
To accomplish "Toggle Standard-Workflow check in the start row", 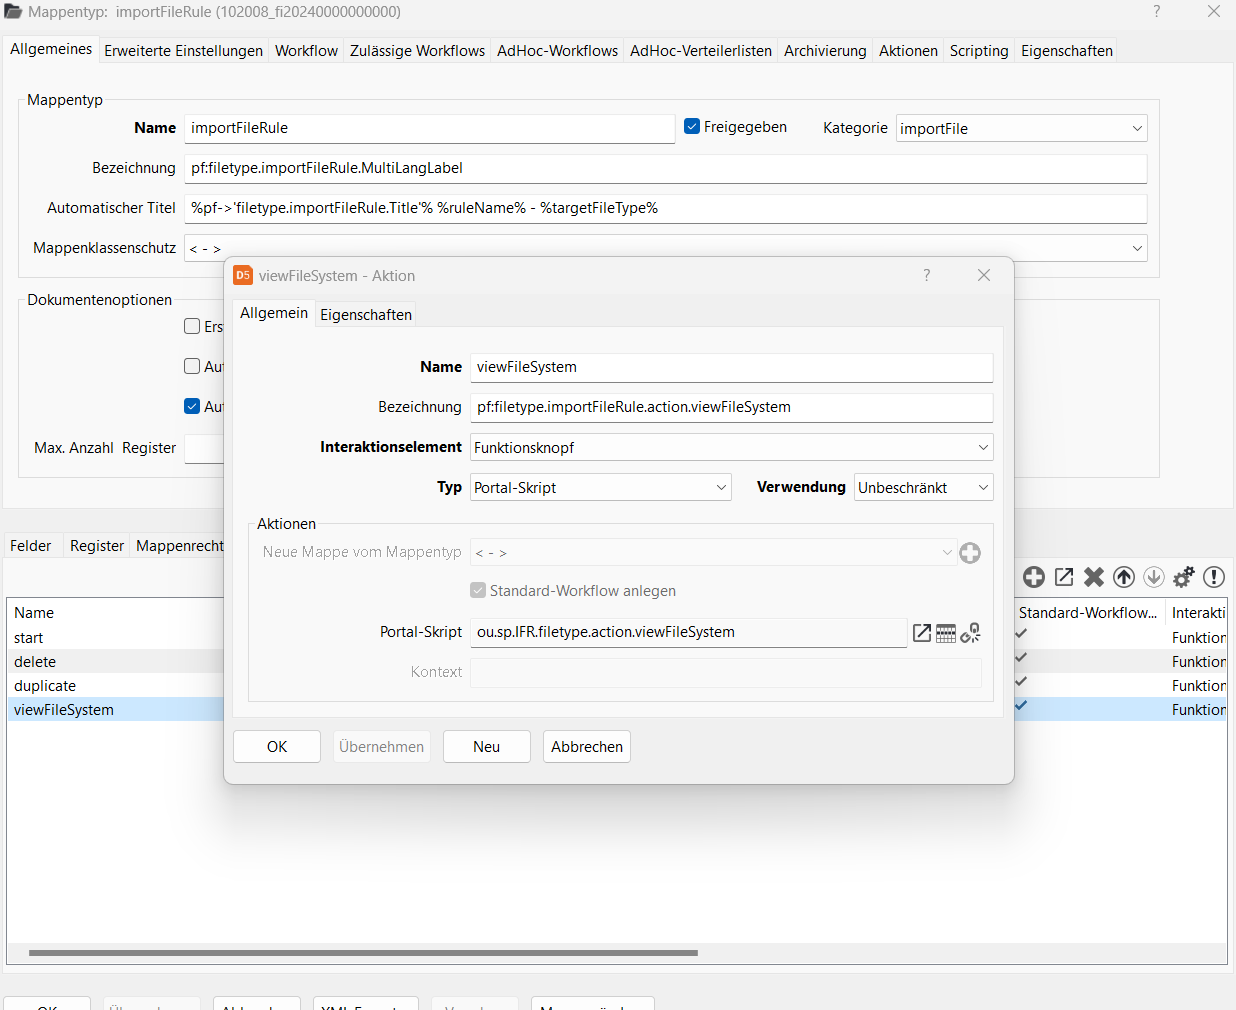I will 1021,634.
